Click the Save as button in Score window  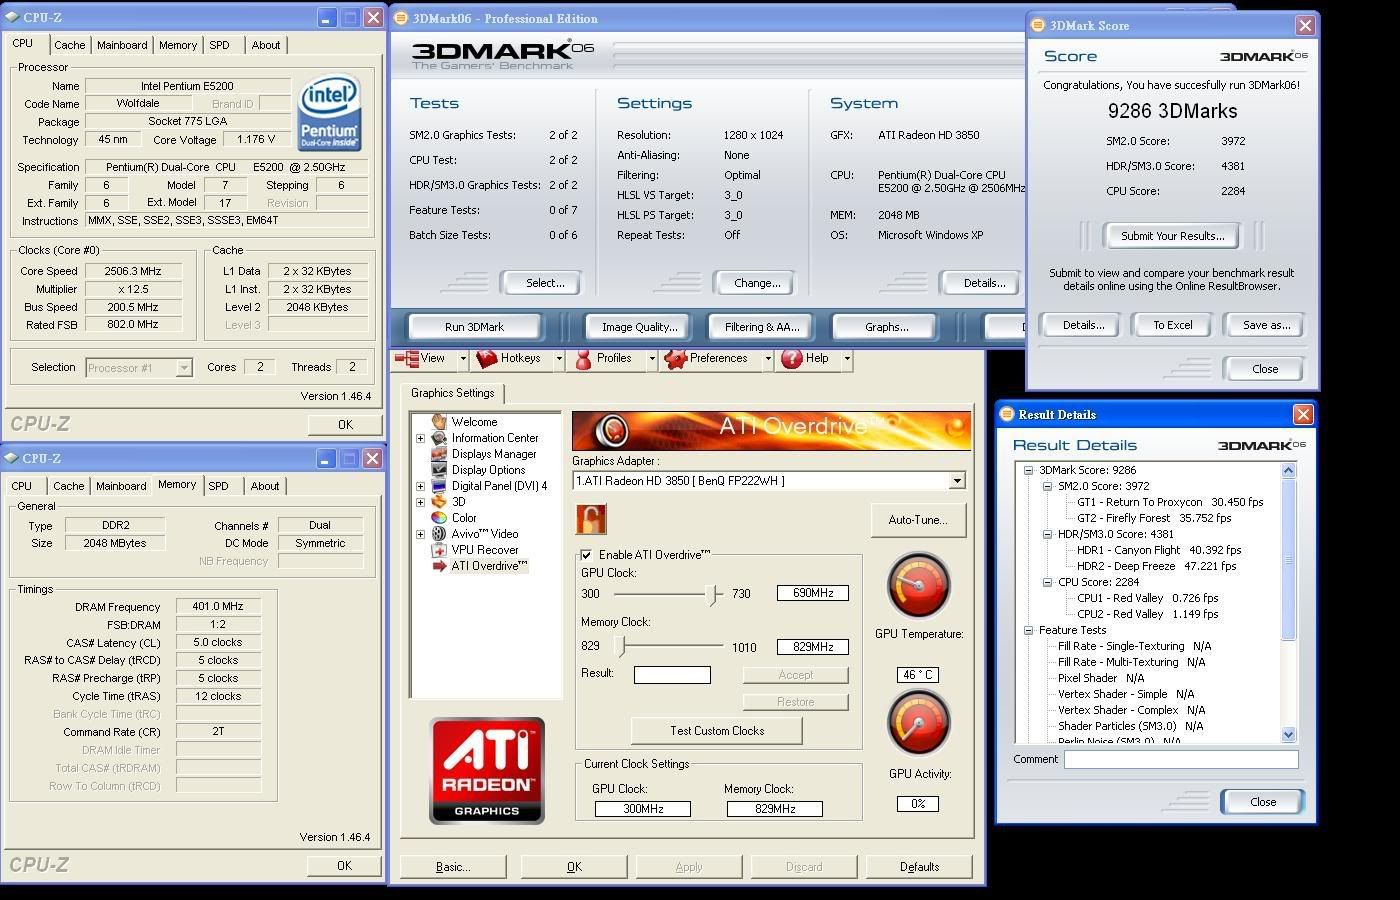pos(1266,325)
